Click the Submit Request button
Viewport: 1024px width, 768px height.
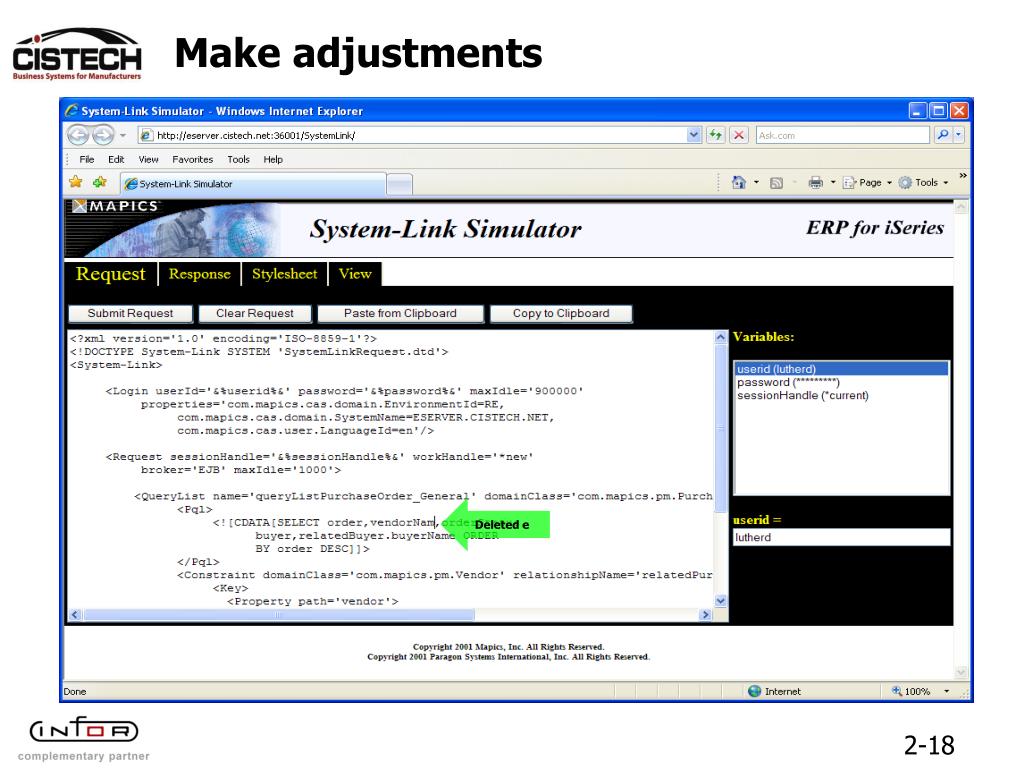click(x=131, y=313)
